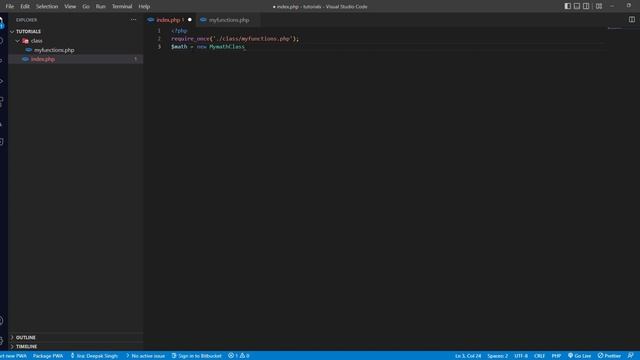Image resolution: width=640 pixels, height=360 pixels.
Task: Open the Edit menu
Action: (x=25, y=6)
